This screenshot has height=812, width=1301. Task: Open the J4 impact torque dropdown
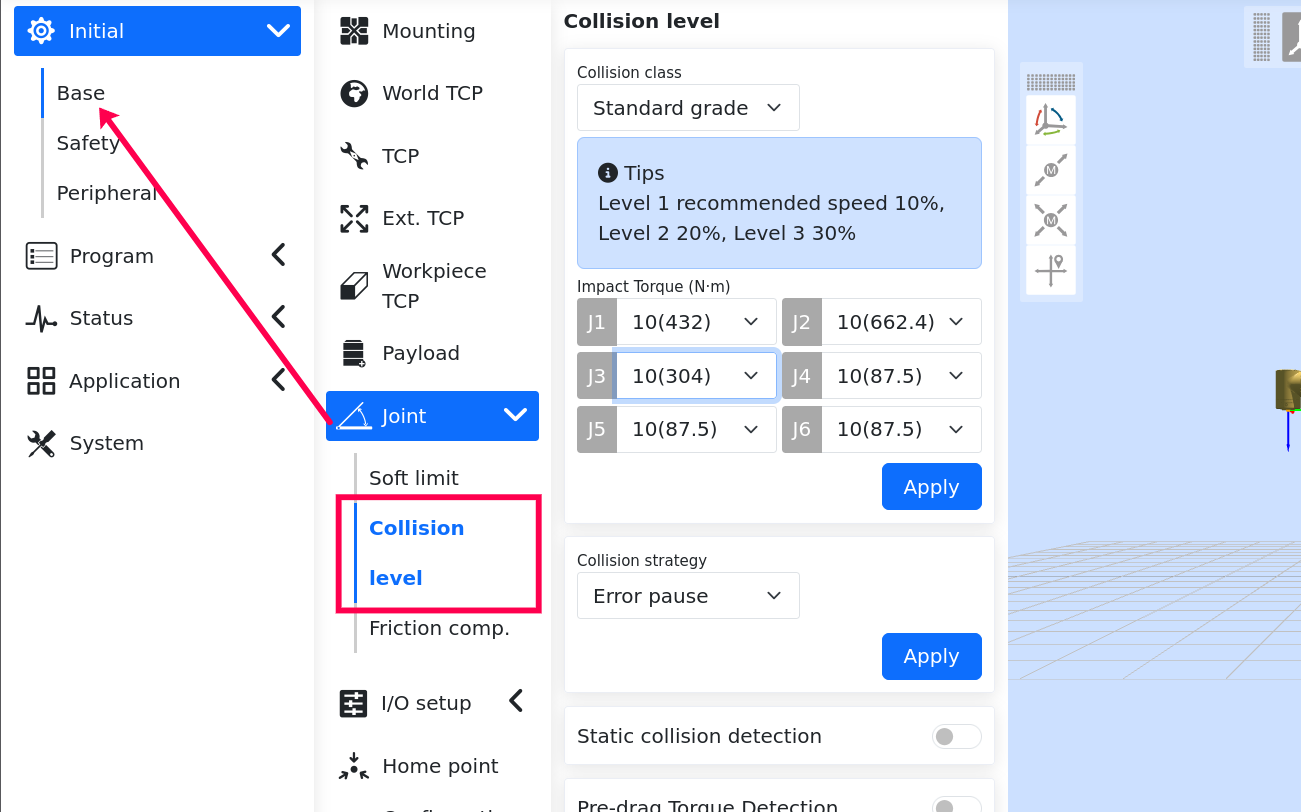[901, 376]
